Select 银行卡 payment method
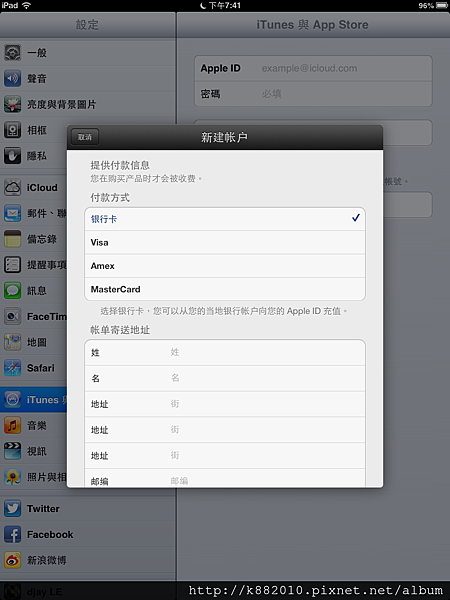450x600 pixels. coord(225,219)
